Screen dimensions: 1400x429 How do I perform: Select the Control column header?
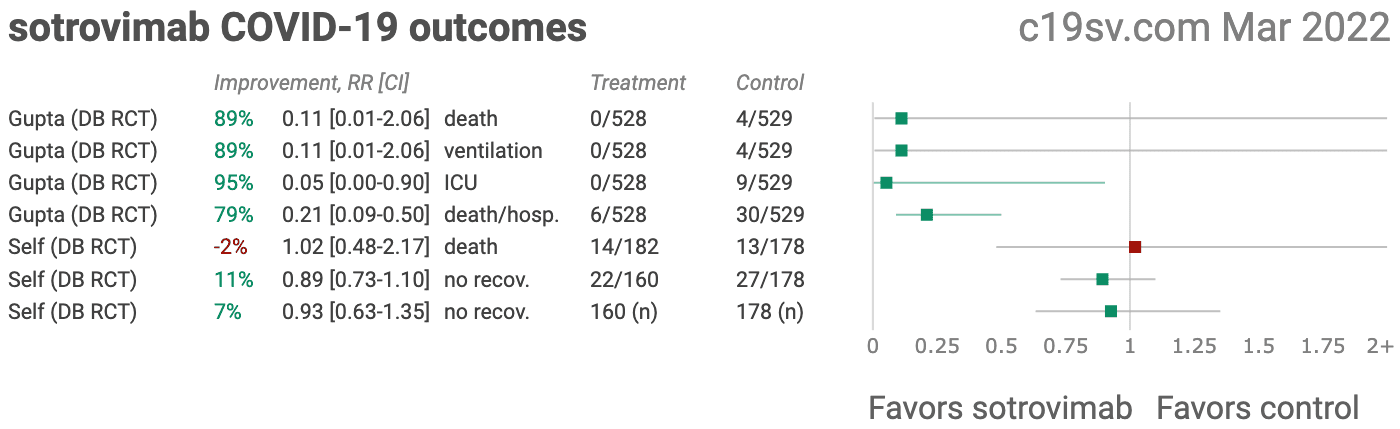click(770, 83)
